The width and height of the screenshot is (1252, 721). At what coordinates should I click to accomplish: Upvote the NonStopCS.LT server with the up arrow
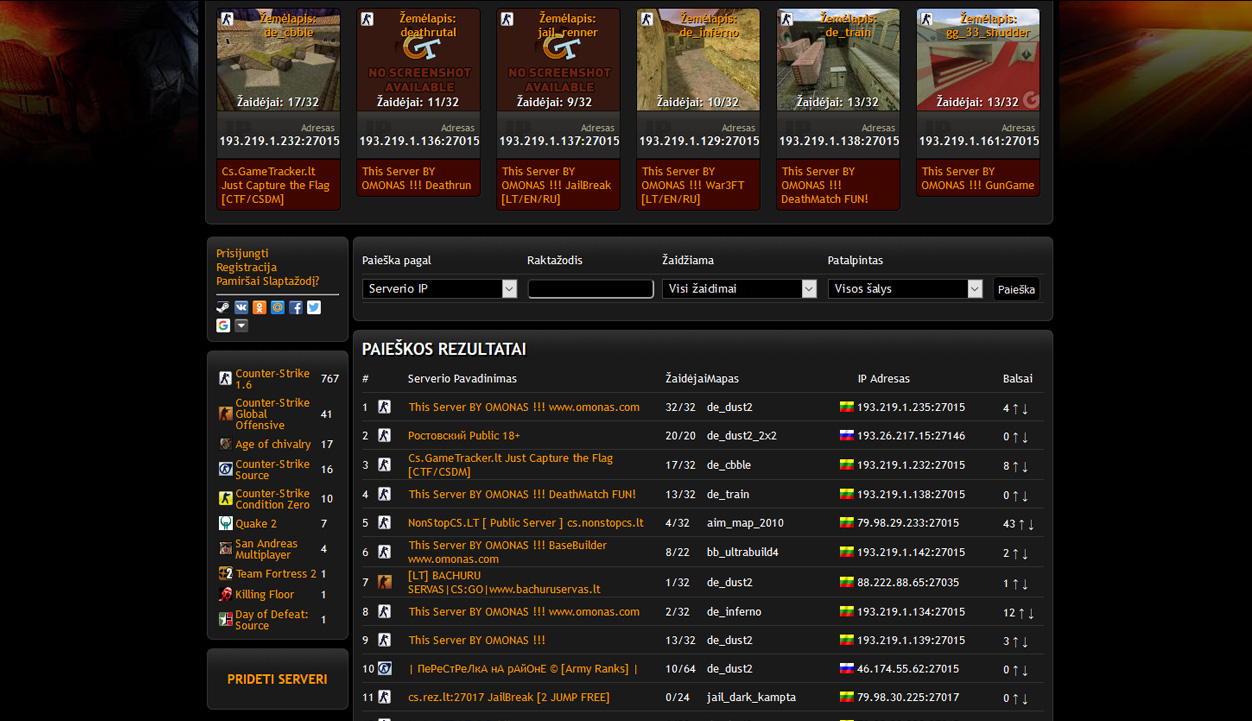coord(1021,524)
